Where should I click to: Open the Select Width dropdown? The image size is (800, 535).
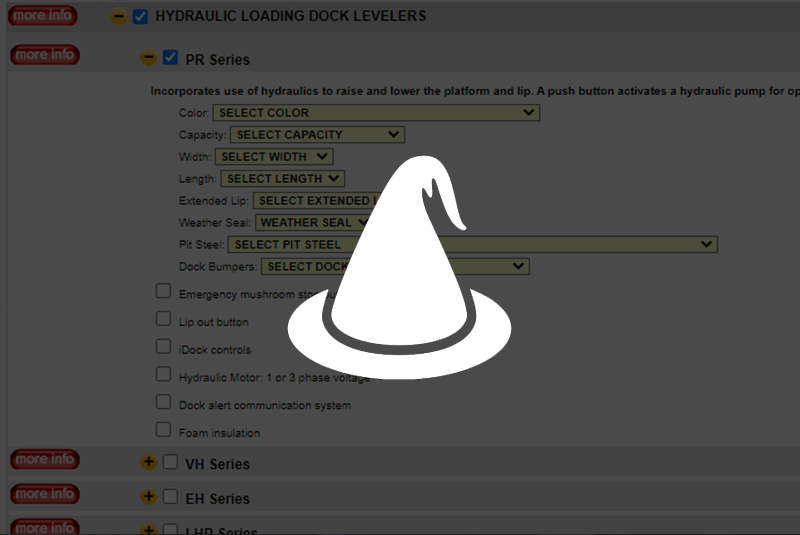[x=274, y=157]
